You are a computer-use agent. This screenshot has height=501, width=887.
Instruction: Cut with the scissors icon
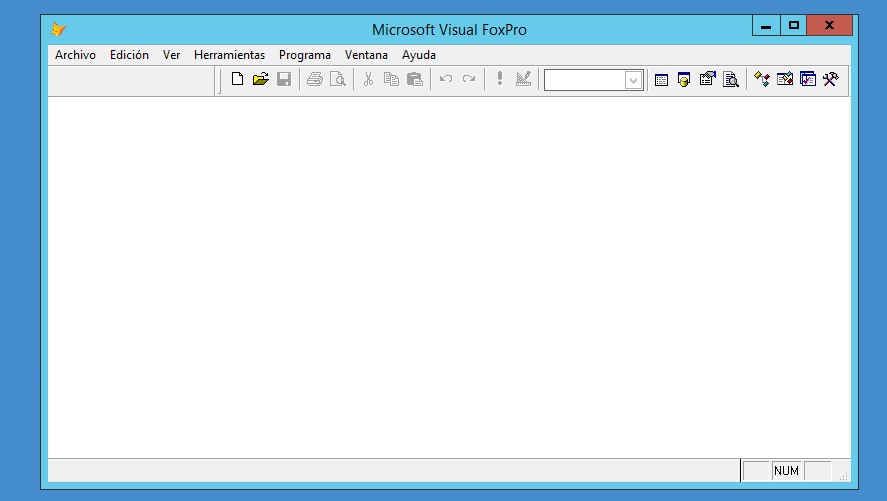[368, 79]
